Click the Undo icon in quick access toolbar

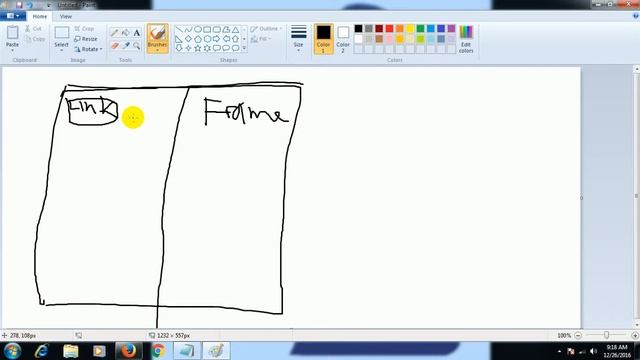(x=29, y=5)
